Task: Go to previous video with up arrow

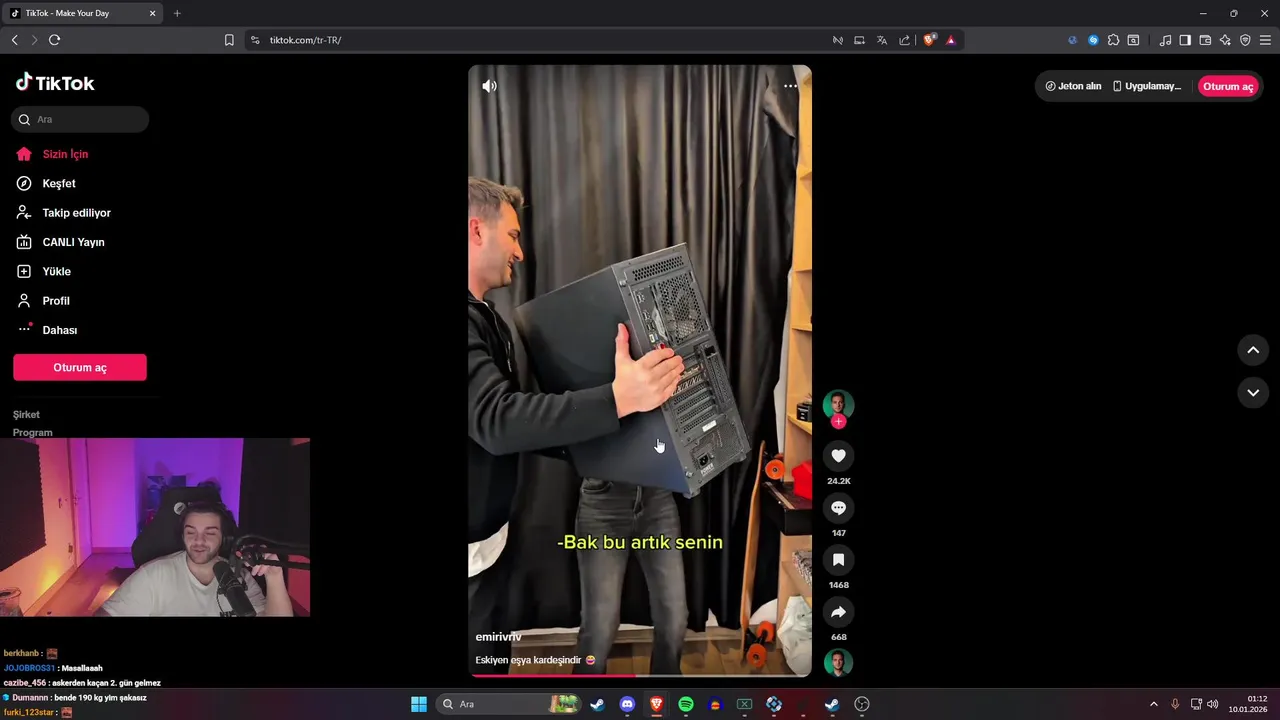Action: coord(1253,350)
